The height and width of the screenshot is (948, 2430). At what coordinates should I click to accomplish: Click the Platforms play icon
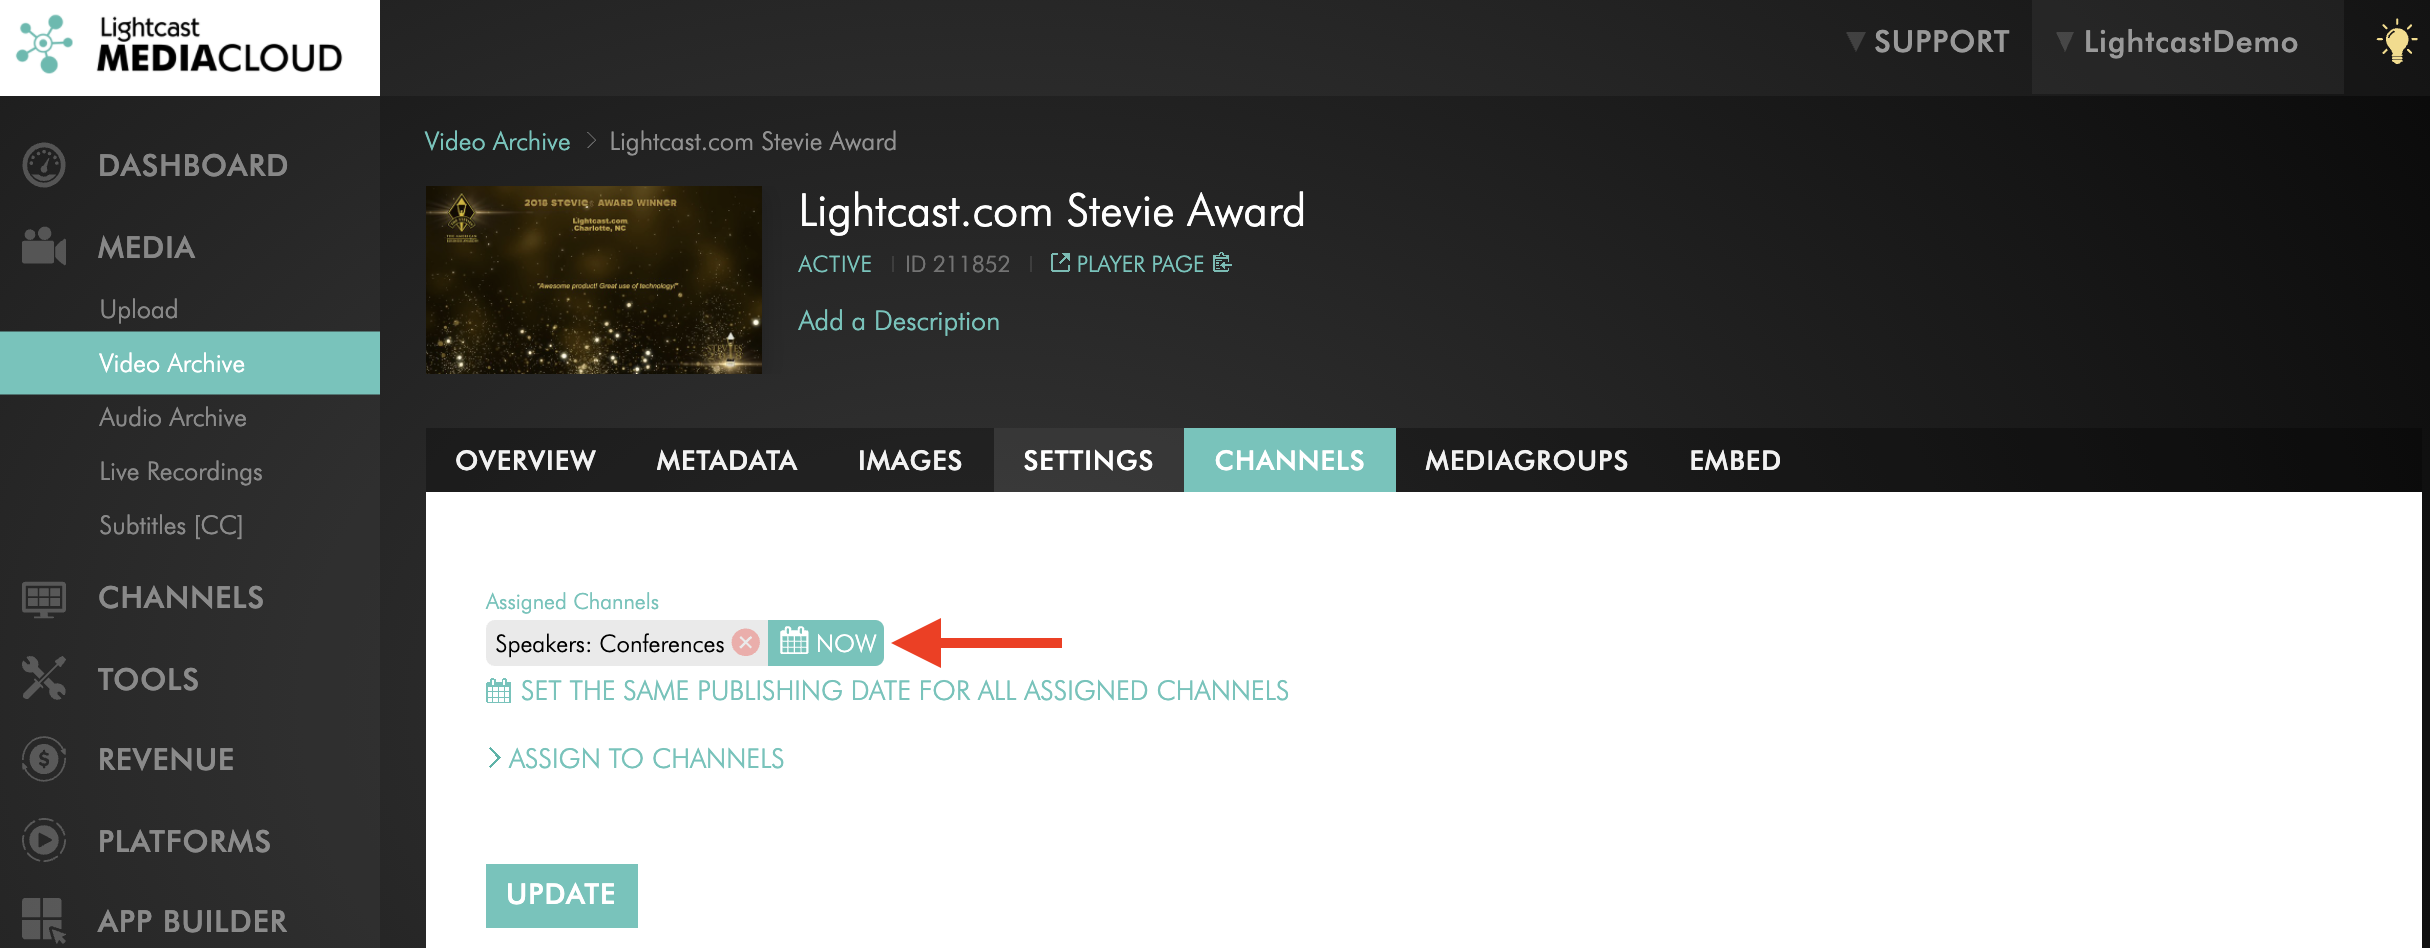coord(44,841)
